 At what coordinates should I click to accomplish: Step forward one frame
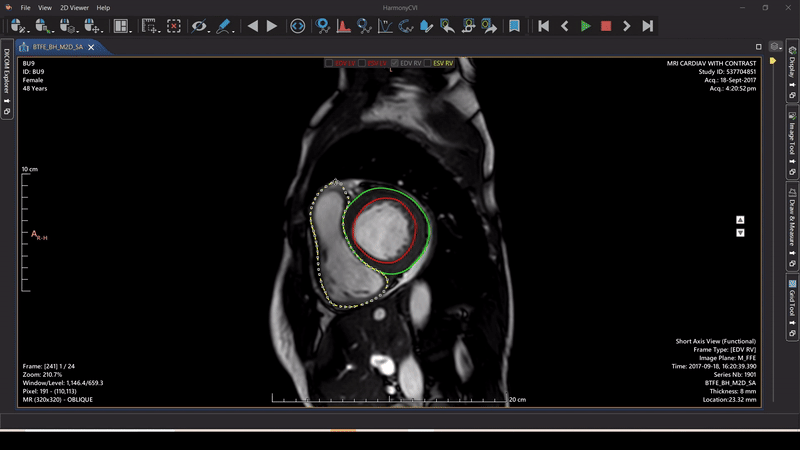coord(627,26)
